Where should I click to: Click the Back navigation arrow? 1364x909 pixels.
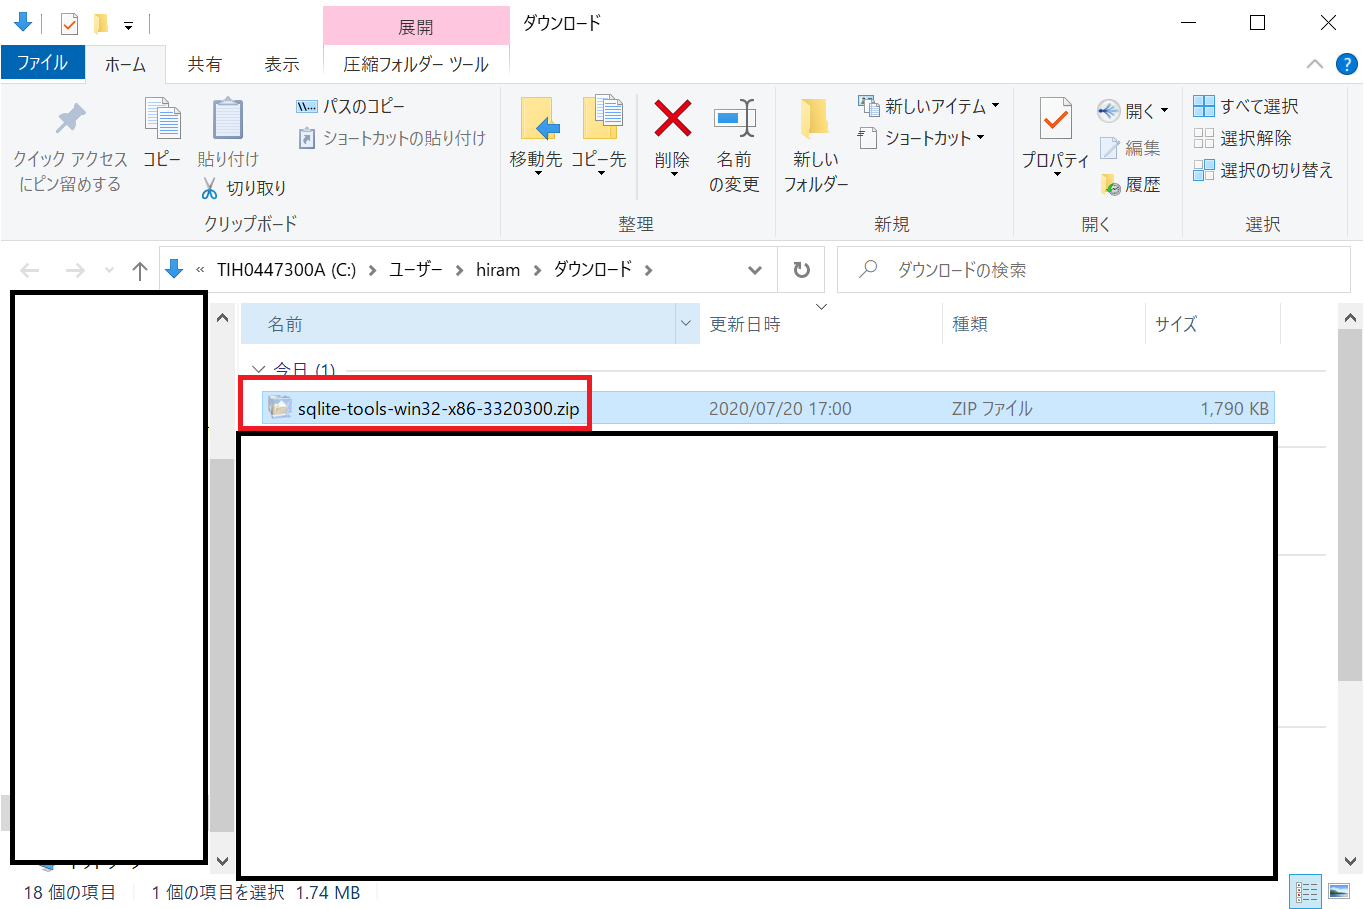pyautogui.click(x=30, y=270)
